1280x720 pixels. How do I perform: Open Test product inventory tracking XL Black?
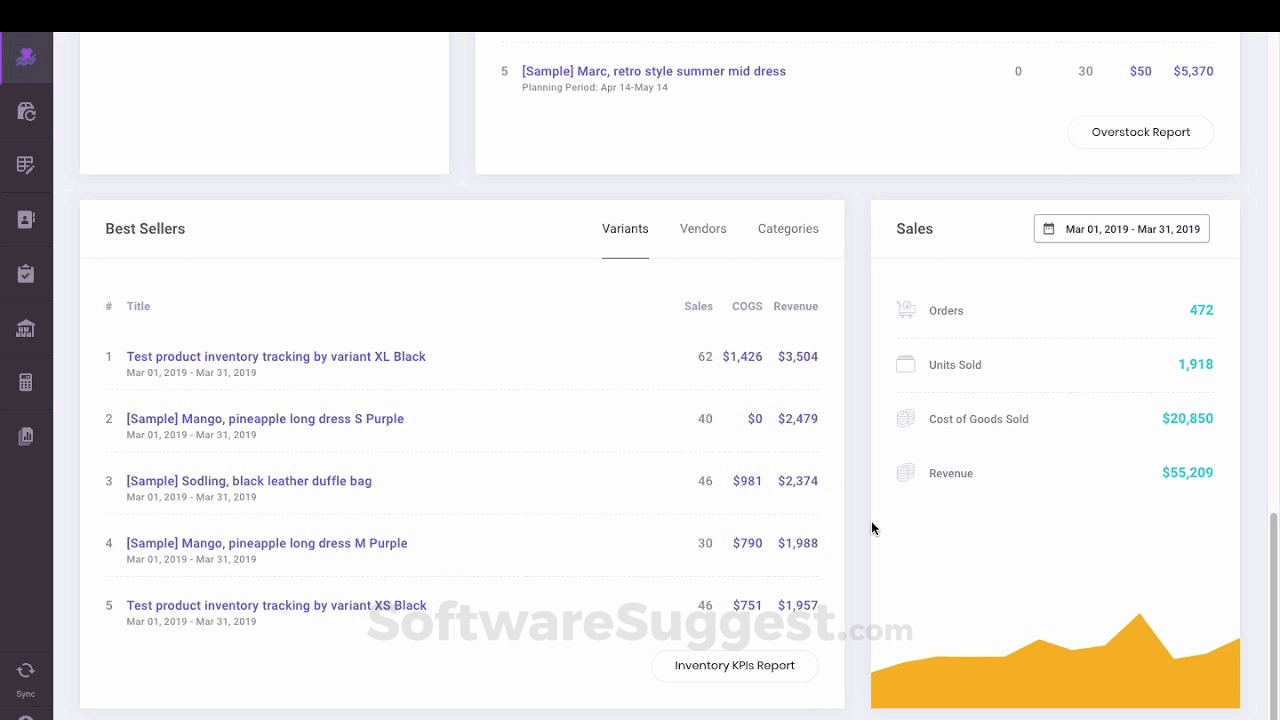tap(276, 356)
